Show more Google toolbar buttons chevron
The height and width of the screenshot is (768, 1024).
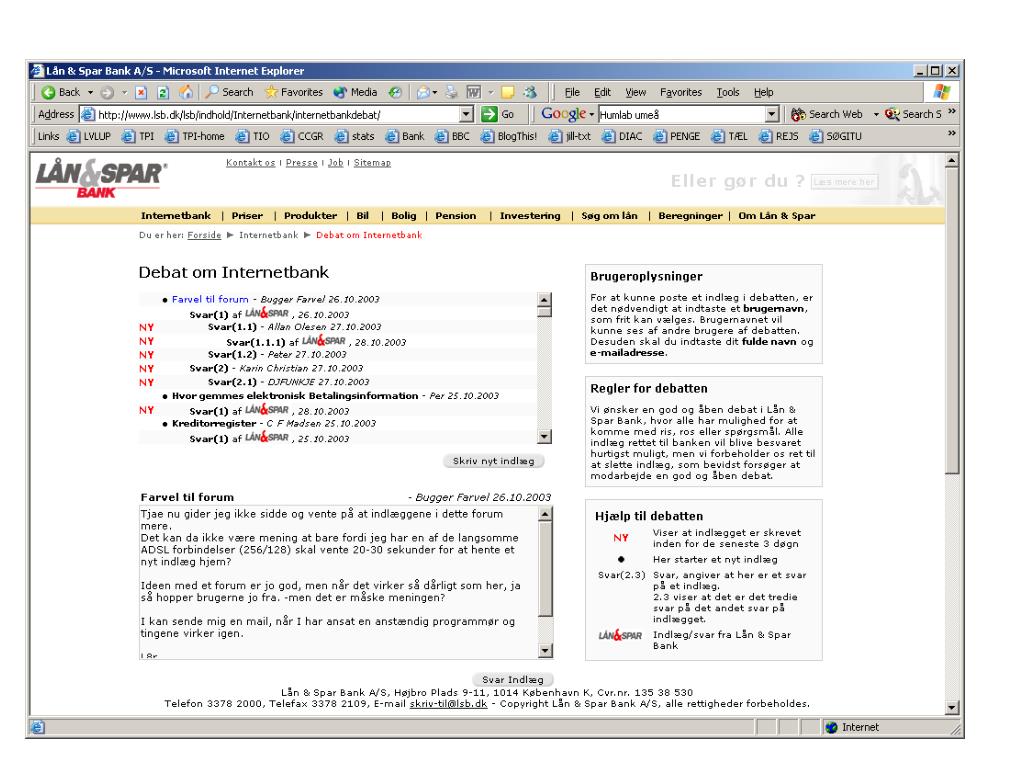[952, 112]
